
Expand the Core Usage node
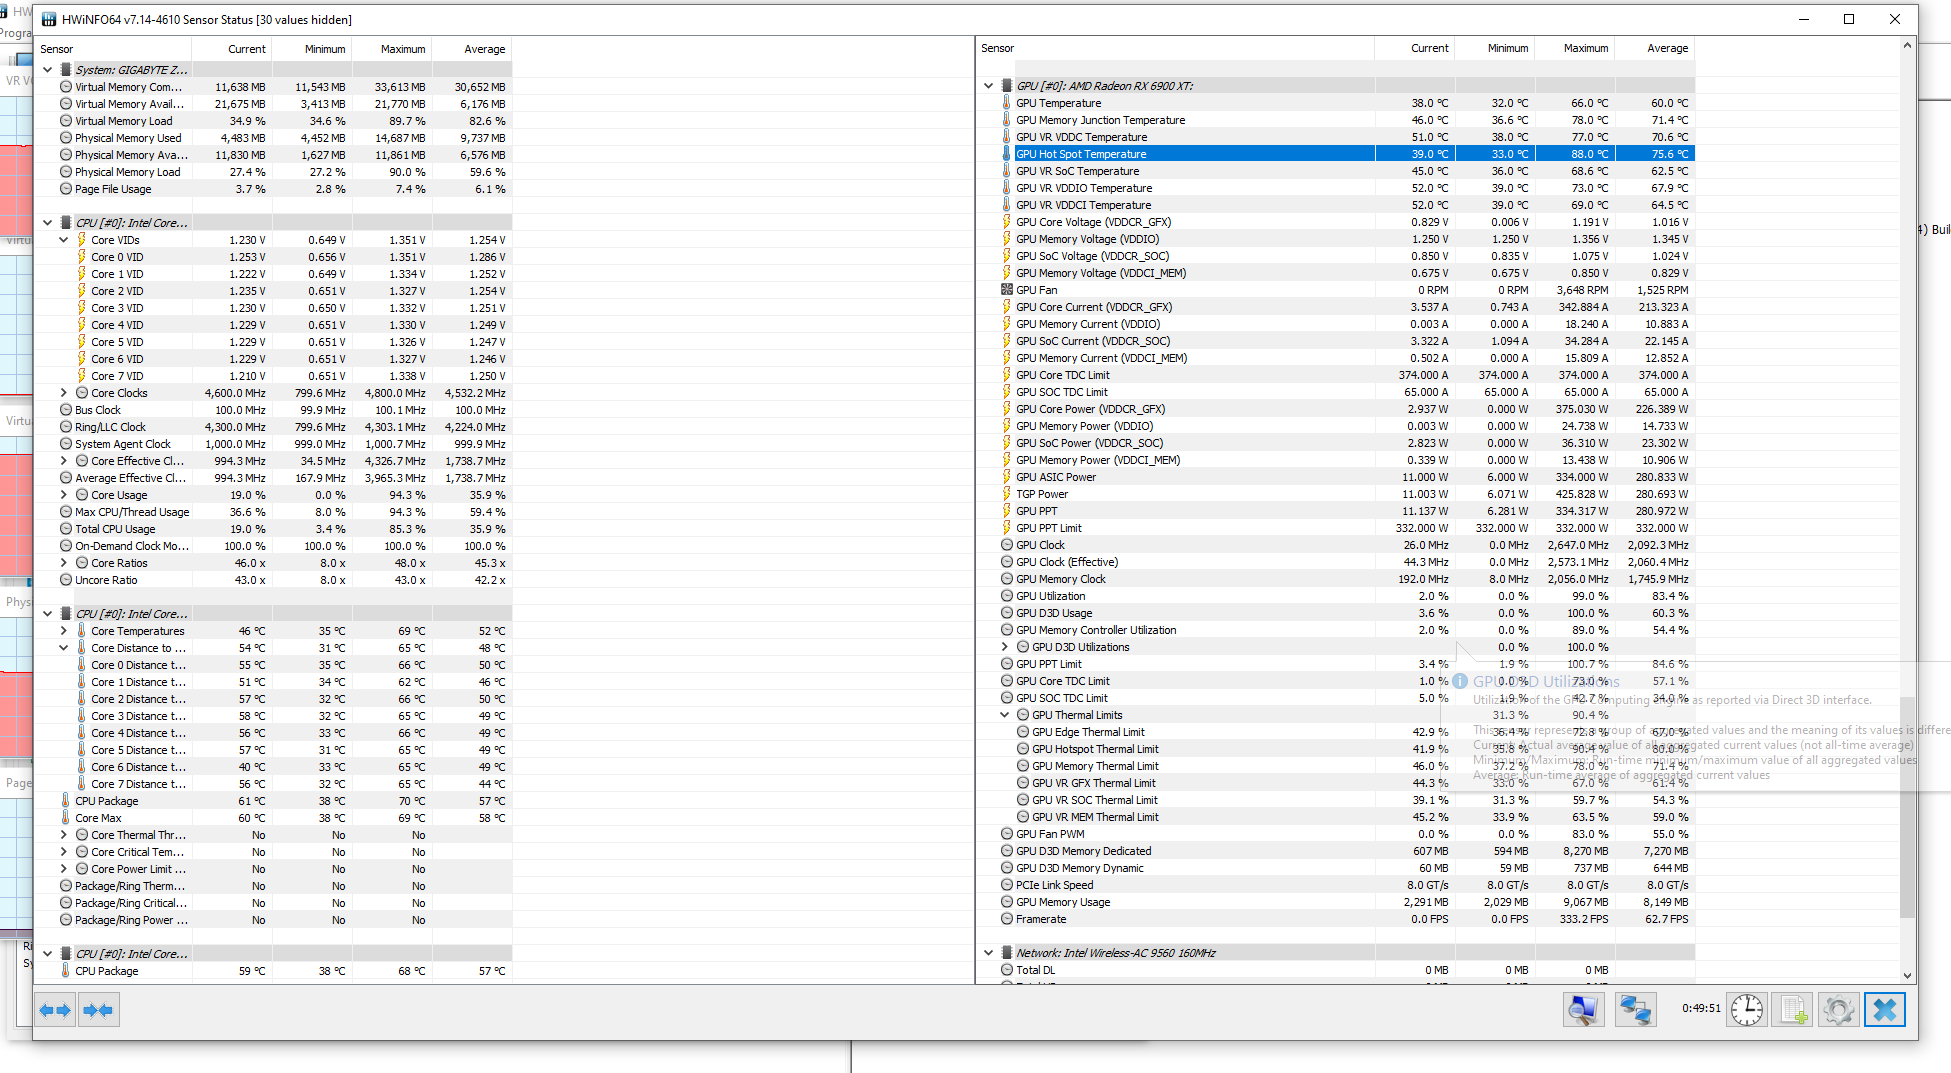(x=63, y=495)
